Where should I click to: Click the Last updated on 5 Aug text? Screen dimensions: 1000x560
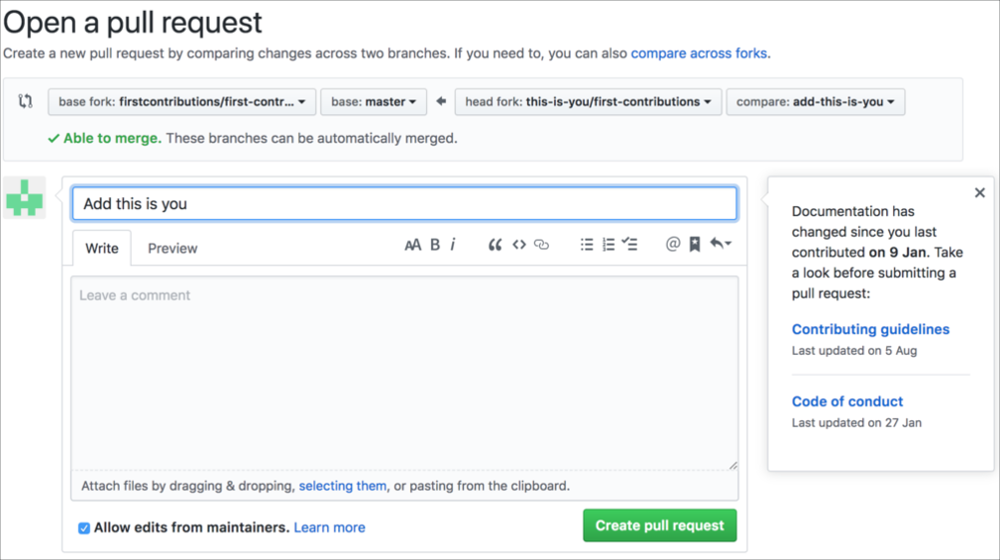(854, 351)
